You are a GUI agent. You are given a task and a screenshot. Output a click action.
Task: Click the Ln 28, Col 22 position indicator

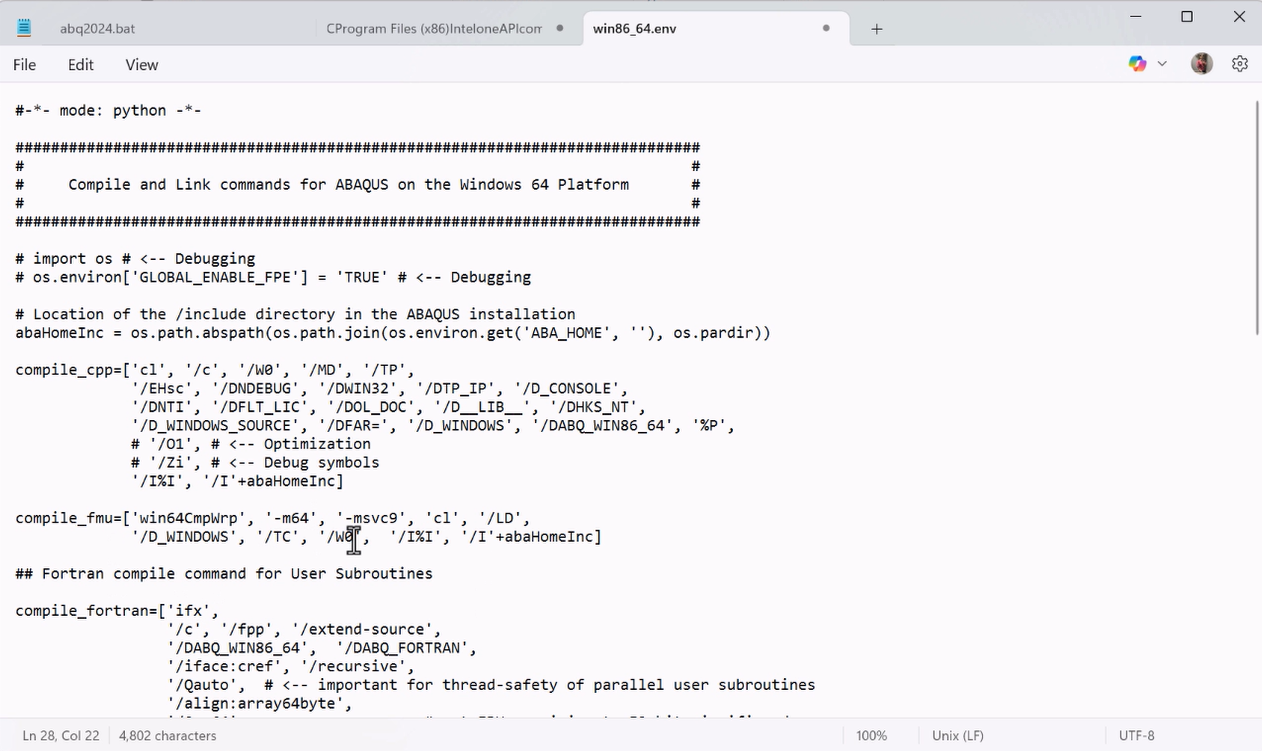click(60, 735)
